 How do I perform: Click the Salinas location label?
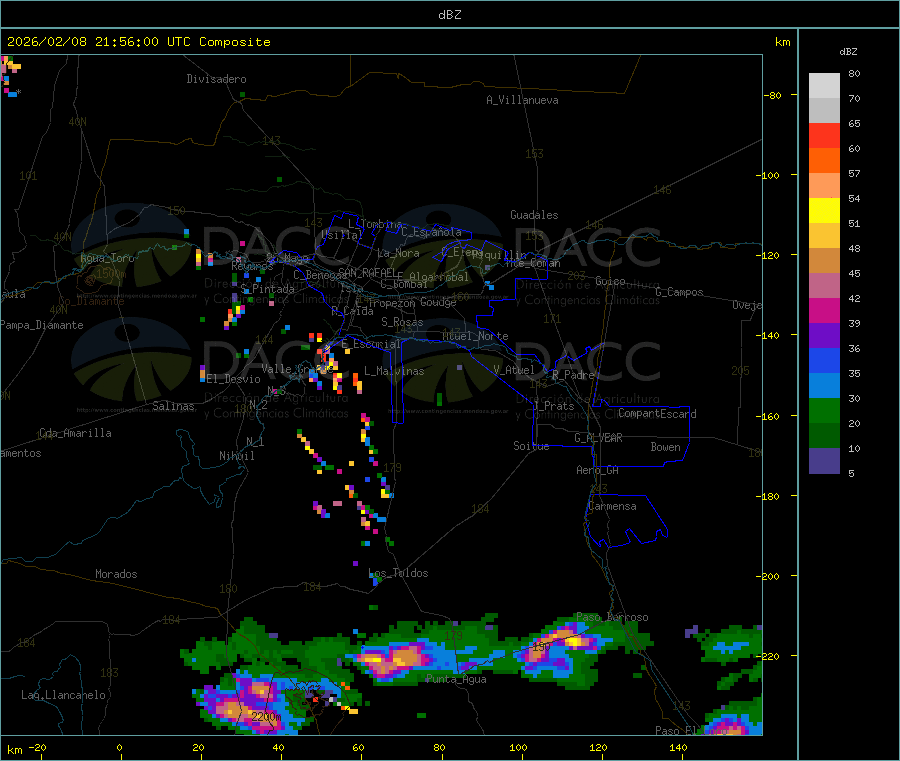pos(173,406)
